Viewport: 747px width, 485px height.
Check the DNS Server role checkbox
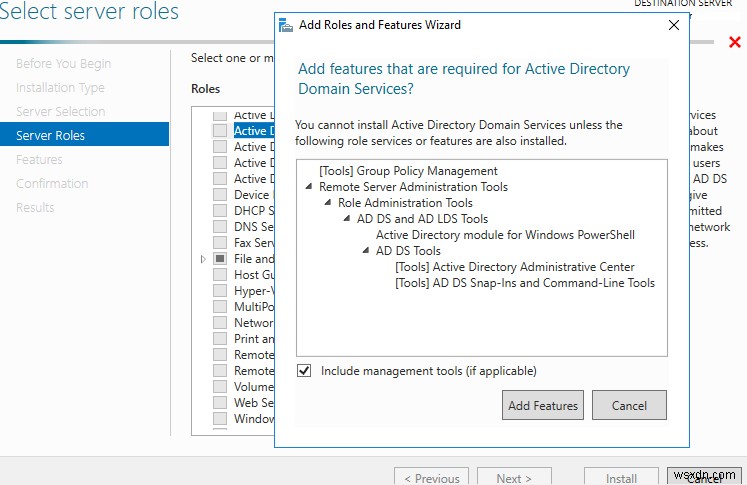pyautogui.click(x=220, y=226)
